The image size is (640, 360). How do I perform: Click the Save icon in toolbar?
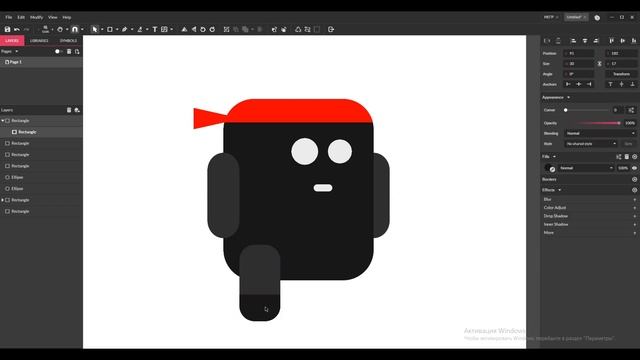point(7,29)
